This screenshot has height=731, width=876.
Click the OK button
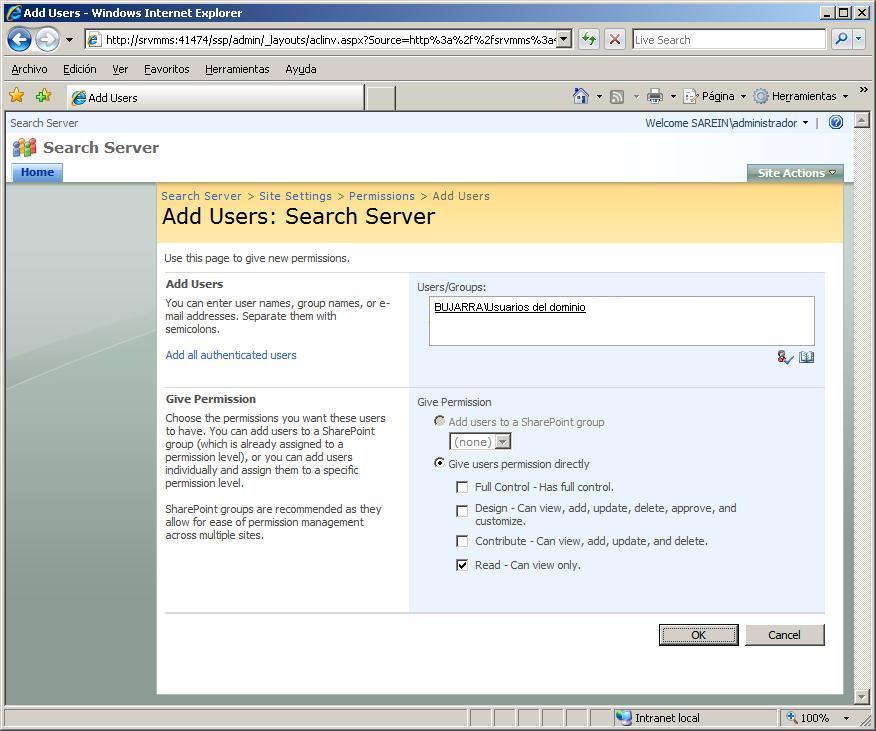tap(698, 635)
